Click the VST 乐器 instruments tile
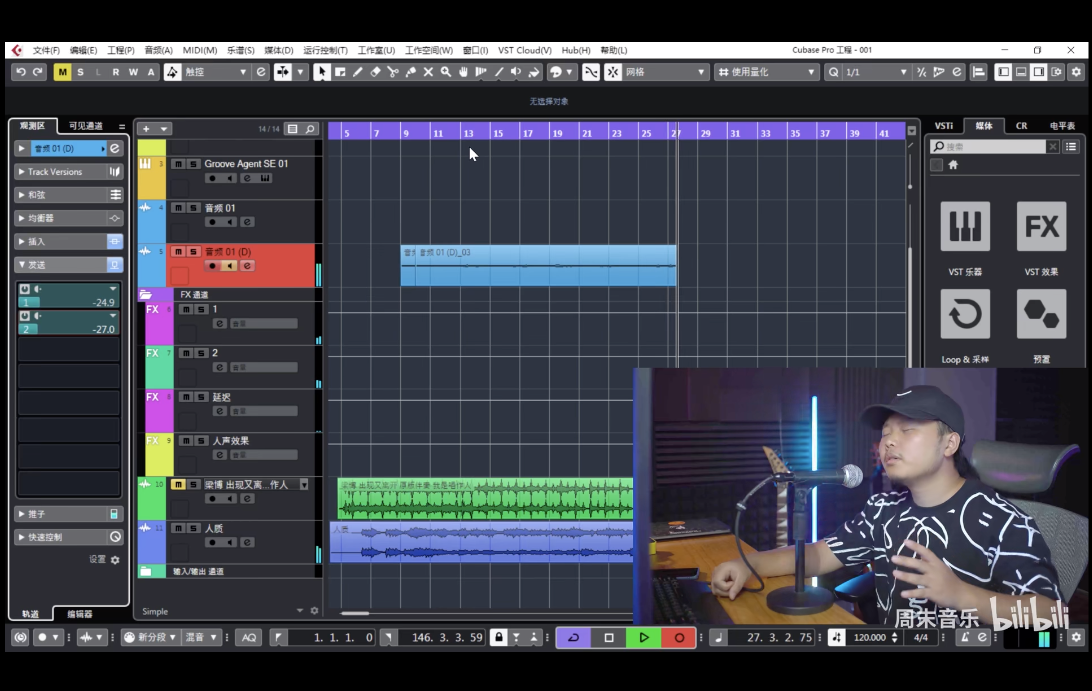1092x691 pixels. point(965,226)
